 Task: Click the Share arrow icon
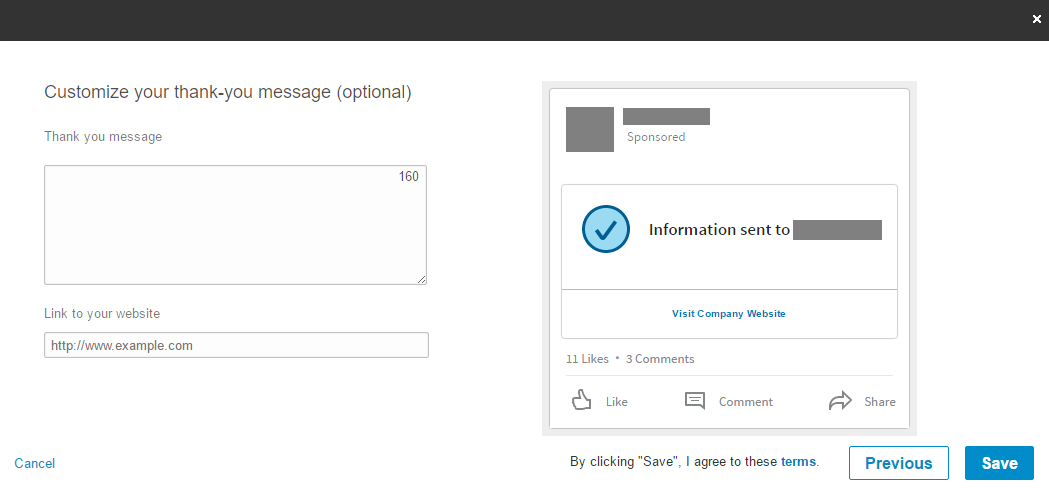[840, 401]
